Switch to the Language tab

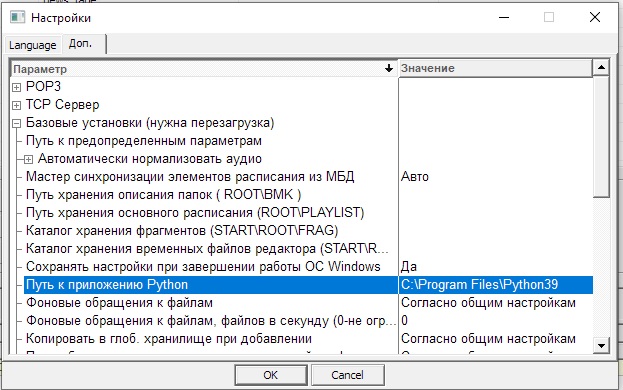point(33,45)
